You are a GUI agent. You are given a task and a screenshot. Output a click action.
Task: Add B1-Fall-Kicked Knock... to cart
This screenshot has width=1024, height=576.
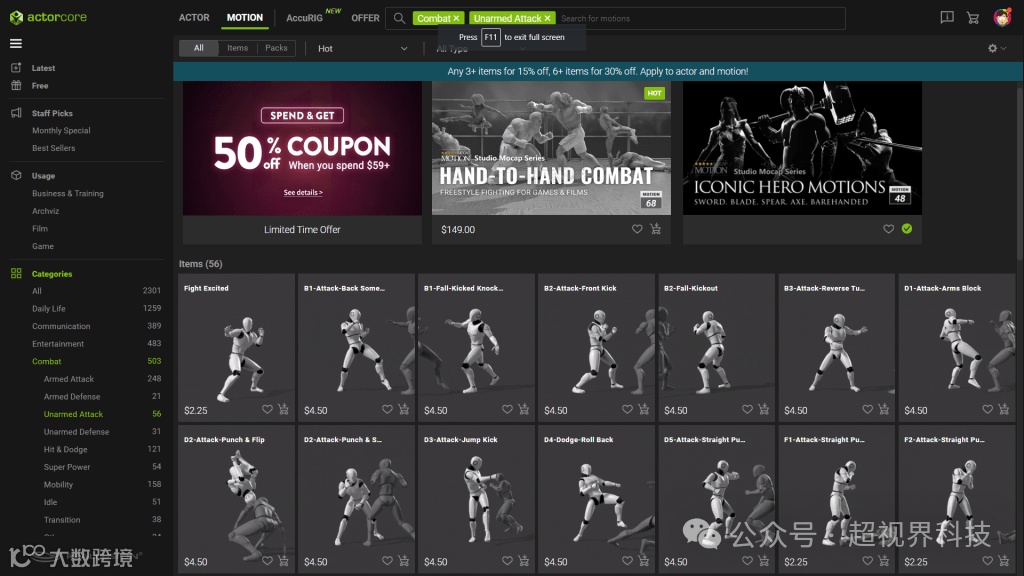[524, 409]
